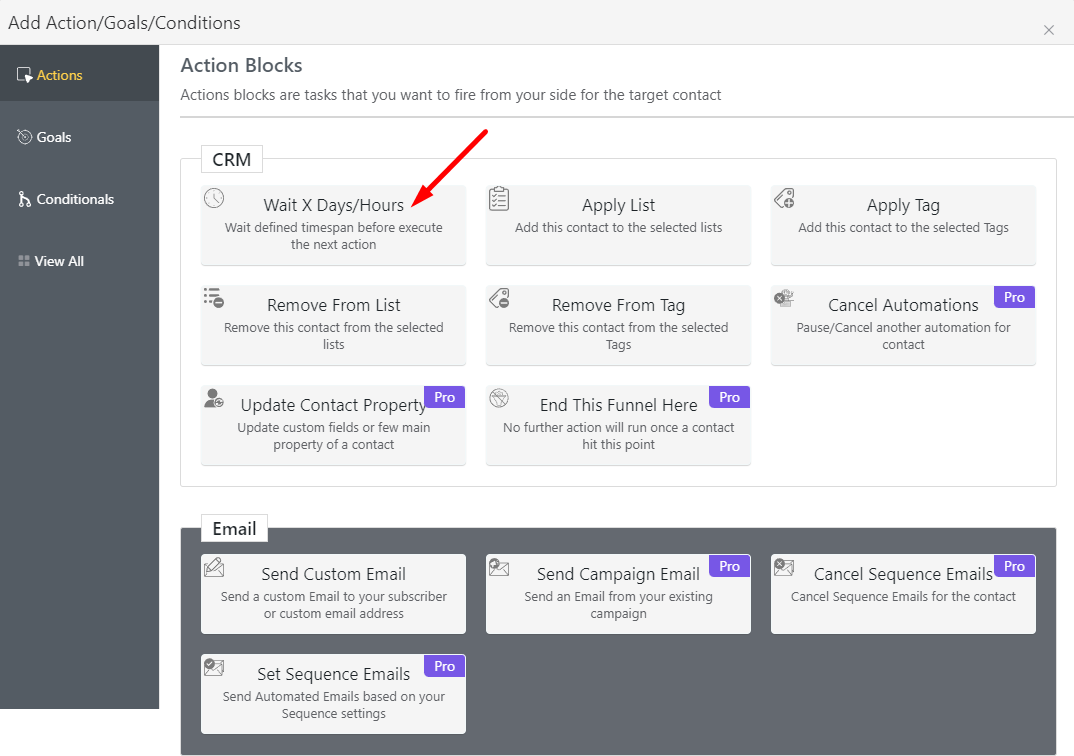Screen dimensions: 1074x756
Task: Click 'Pause/Cancel another automation for contact' text
Action: (903, 336)
